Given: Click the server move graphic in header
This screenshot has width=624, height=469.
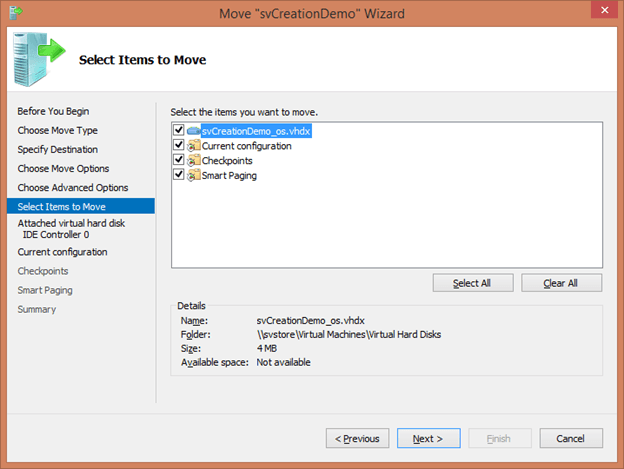Looking at the screenshot, I should [39, 60].
